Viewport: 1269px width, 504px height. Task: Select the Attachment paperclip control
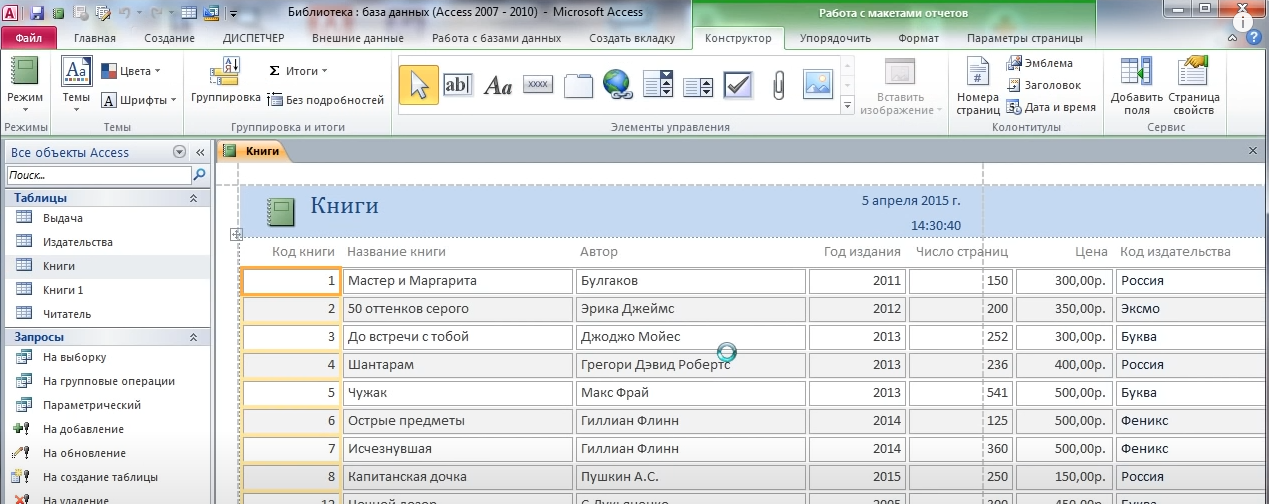coord(778,85)
